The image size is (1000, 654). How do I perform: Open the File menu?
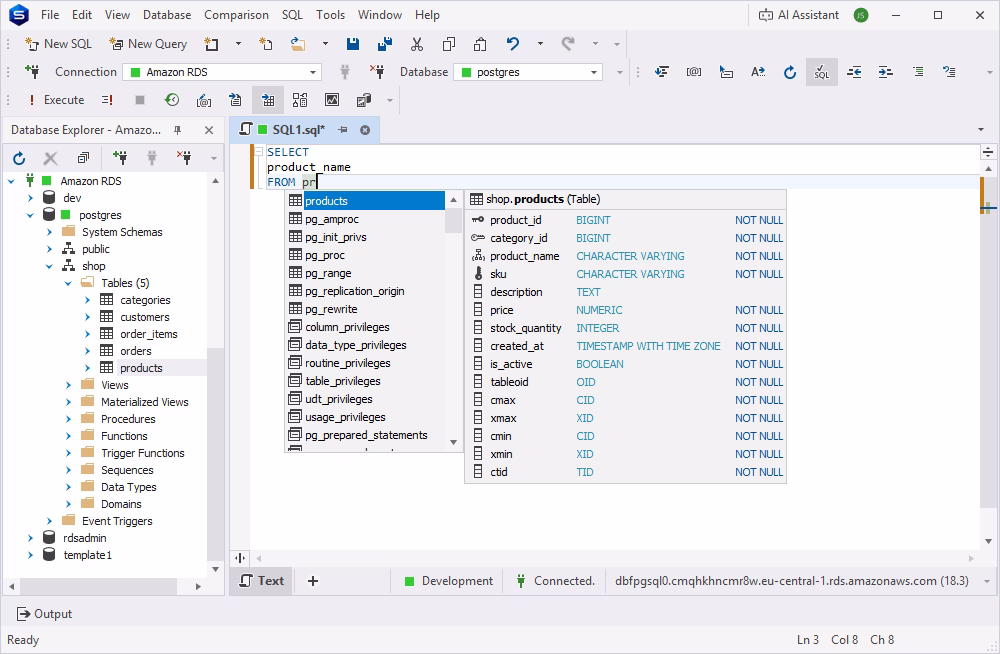50,15
